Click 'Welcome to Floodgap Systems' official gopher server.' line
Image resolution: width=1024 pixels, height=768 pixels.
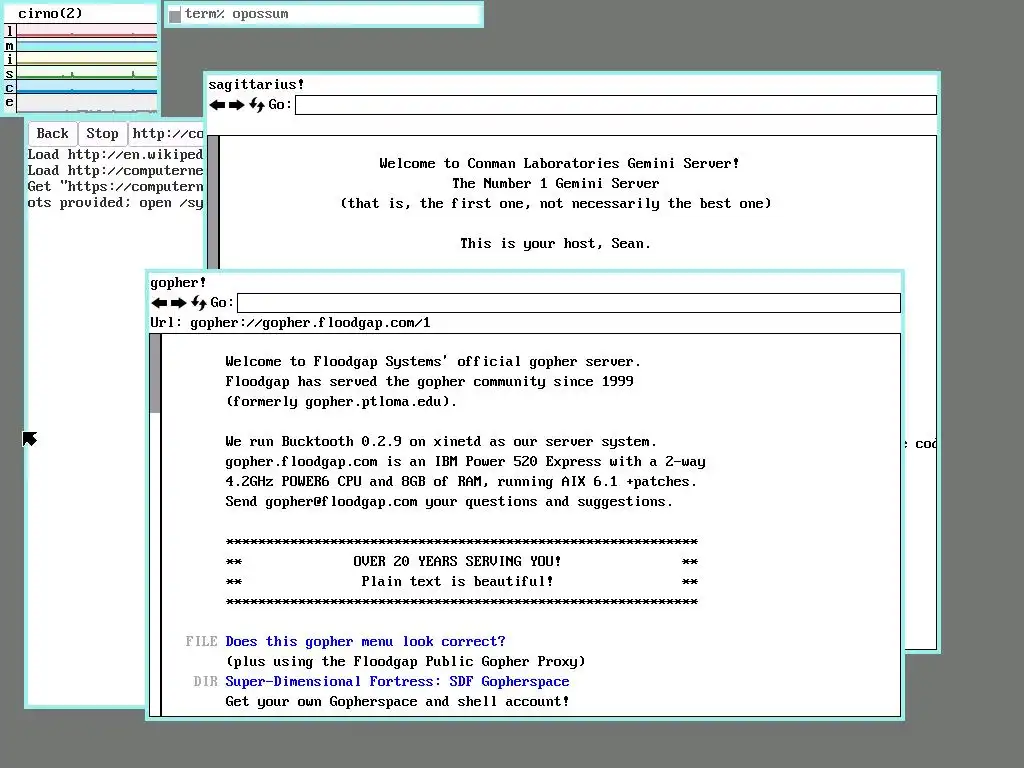(433, 361)
